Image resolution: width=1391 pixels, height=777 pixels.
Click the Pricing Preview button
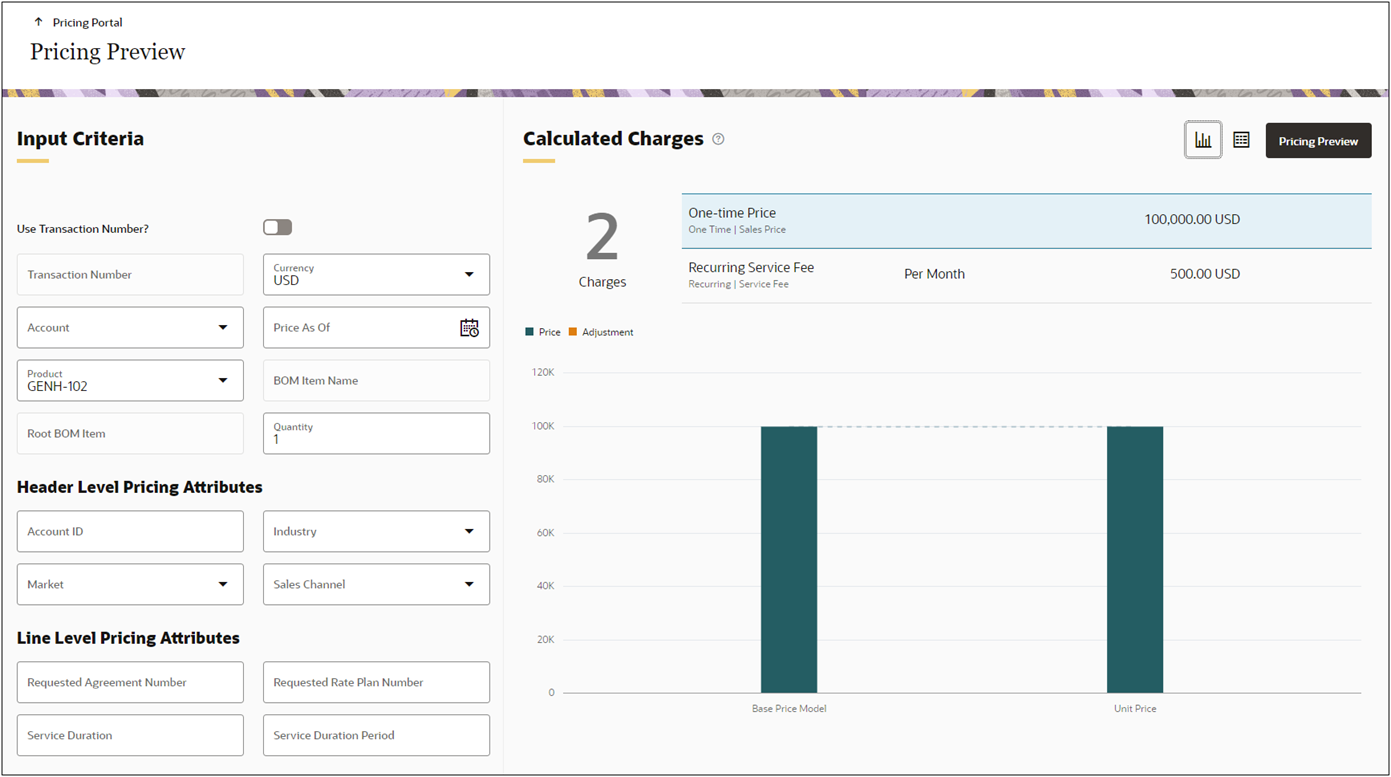pyautogui.click(x=1318, y=140)
